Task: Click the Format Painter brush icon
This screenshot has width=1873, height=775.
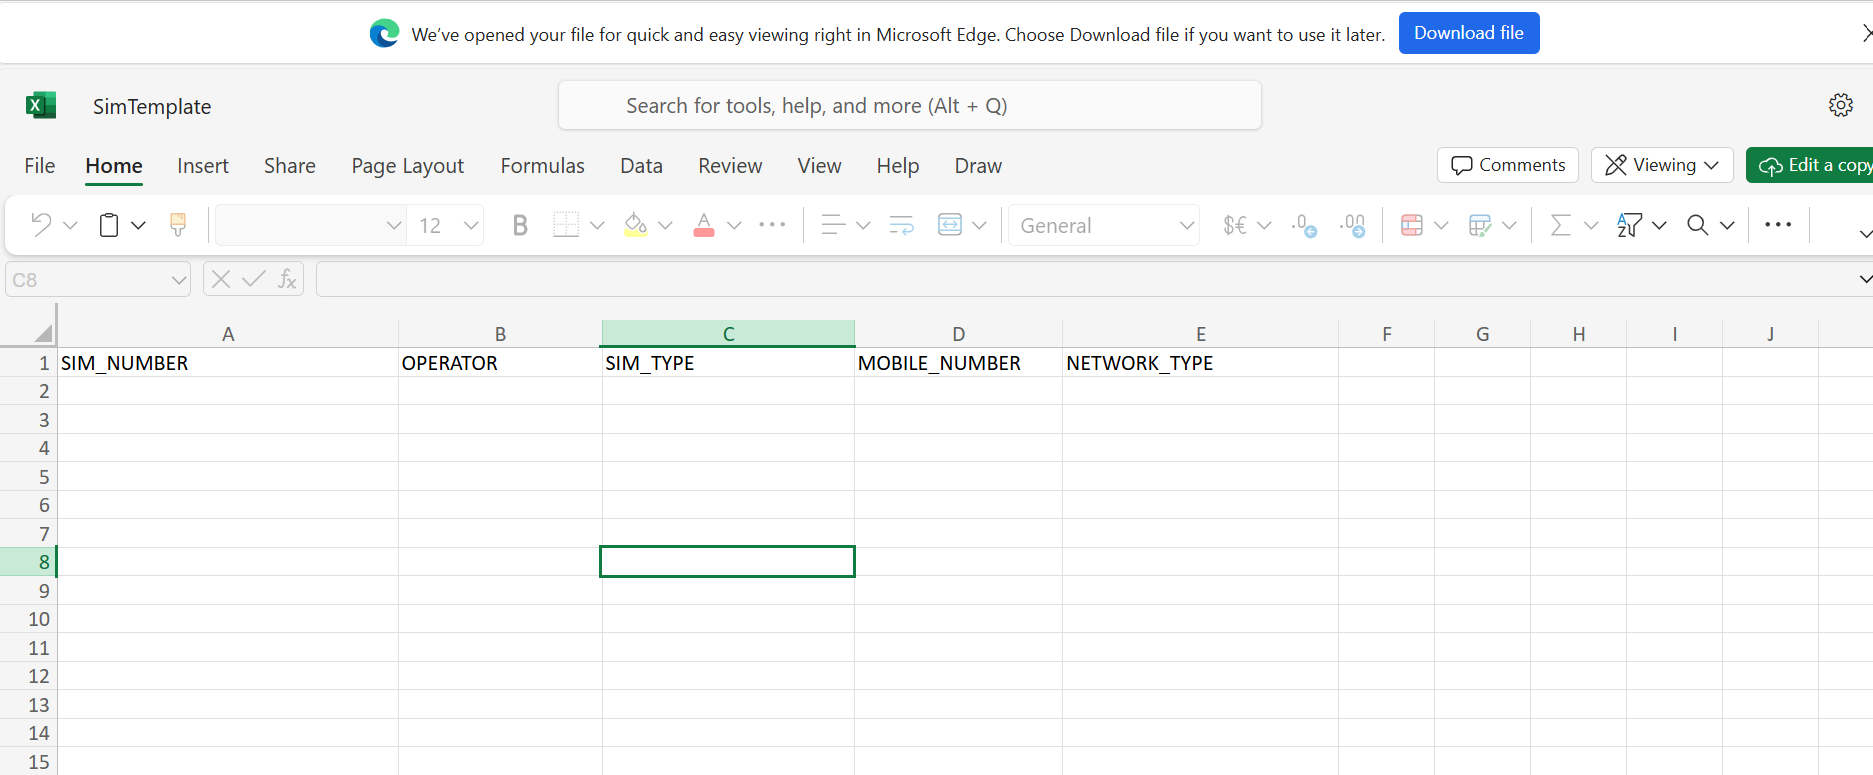Action: pyautogui.click(x=178, y=225)
